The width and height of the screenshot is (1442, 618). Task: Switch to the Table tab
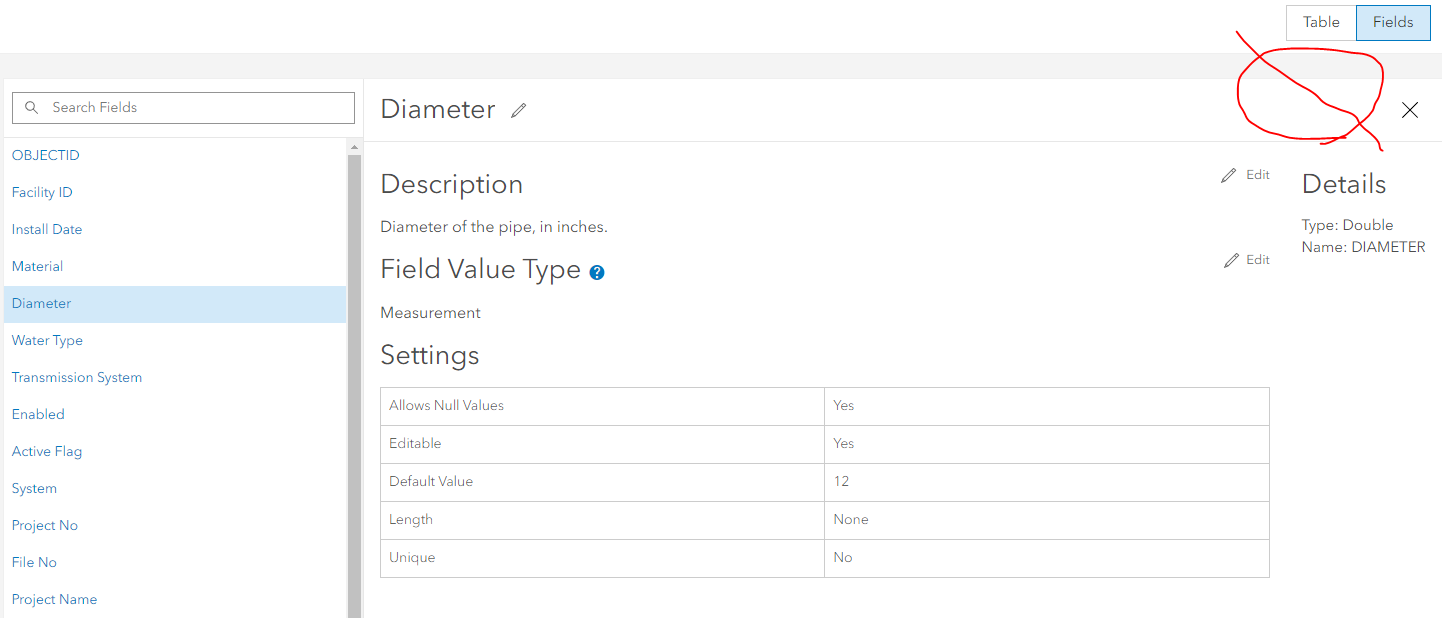(x=1320, y=22)
